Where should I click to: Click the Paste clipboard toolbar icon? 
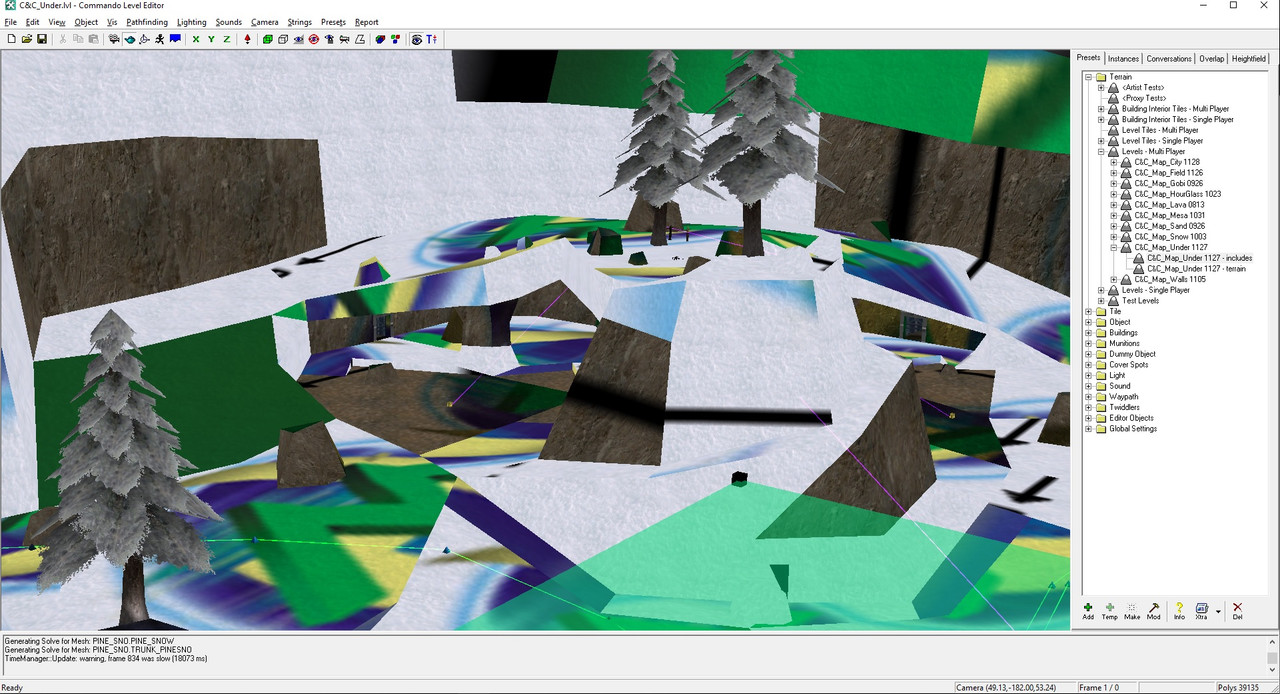pyautogui.click(x=93, y=39)
